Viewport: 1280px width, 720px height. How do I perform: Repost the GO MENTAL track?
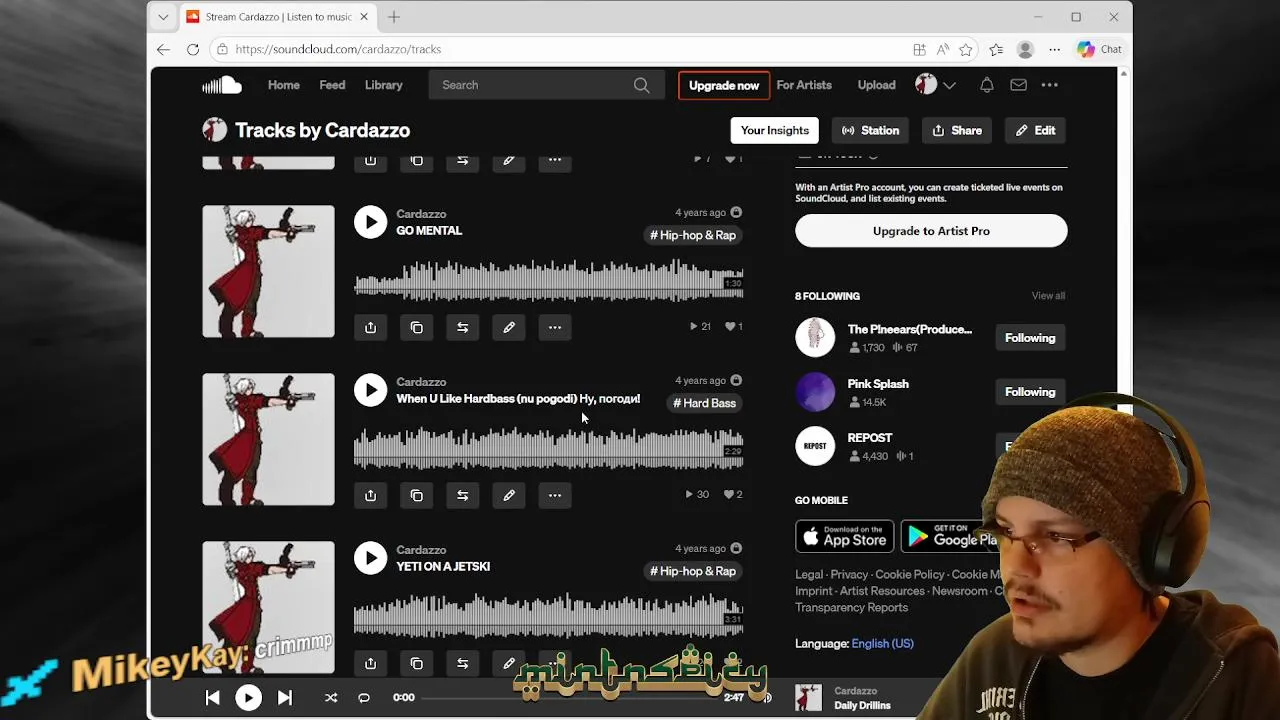[x=463, y=327]
